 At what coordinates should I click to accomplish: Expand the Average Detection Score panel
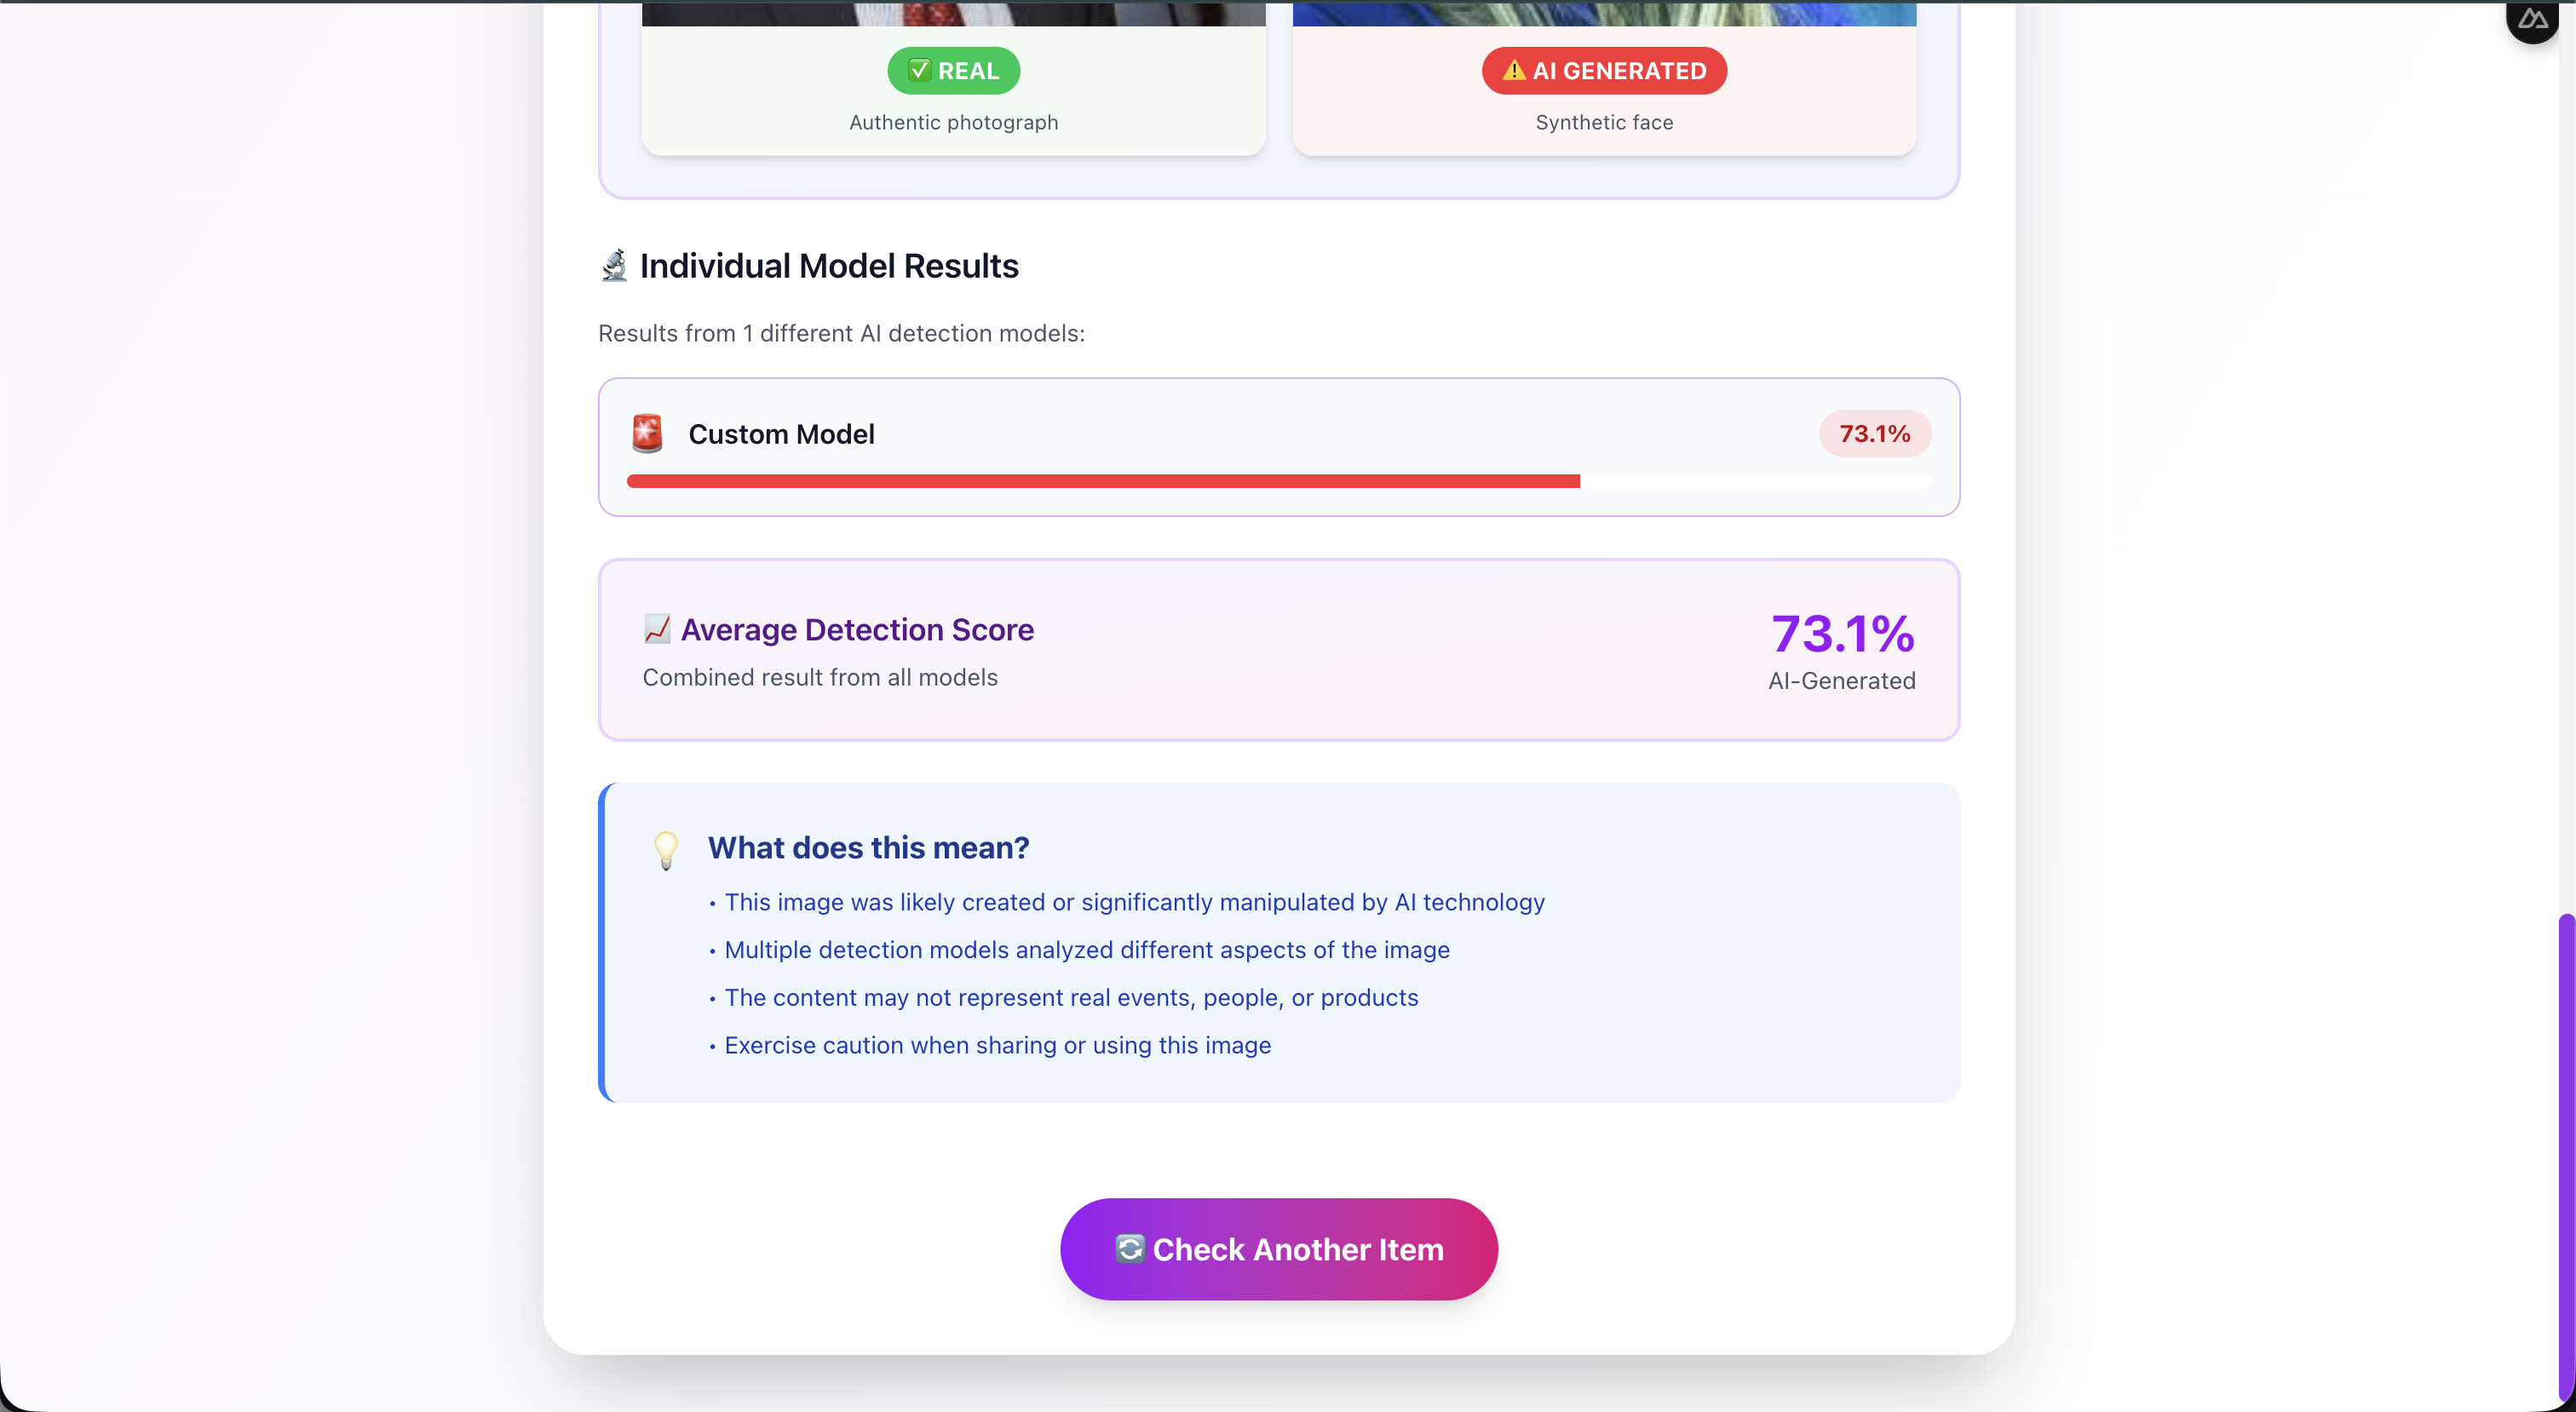(x=1279, y=649)
